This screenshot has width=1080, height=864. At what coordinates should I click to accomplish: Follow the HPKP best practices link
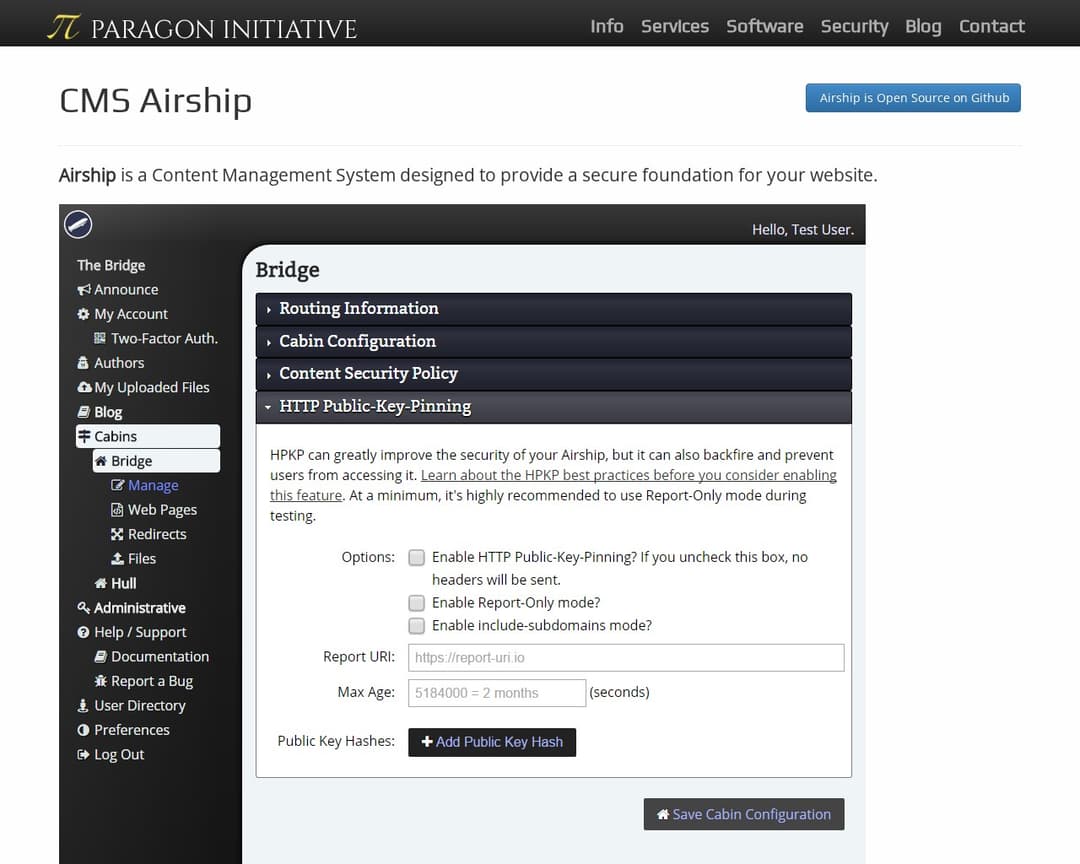[628, 476]
